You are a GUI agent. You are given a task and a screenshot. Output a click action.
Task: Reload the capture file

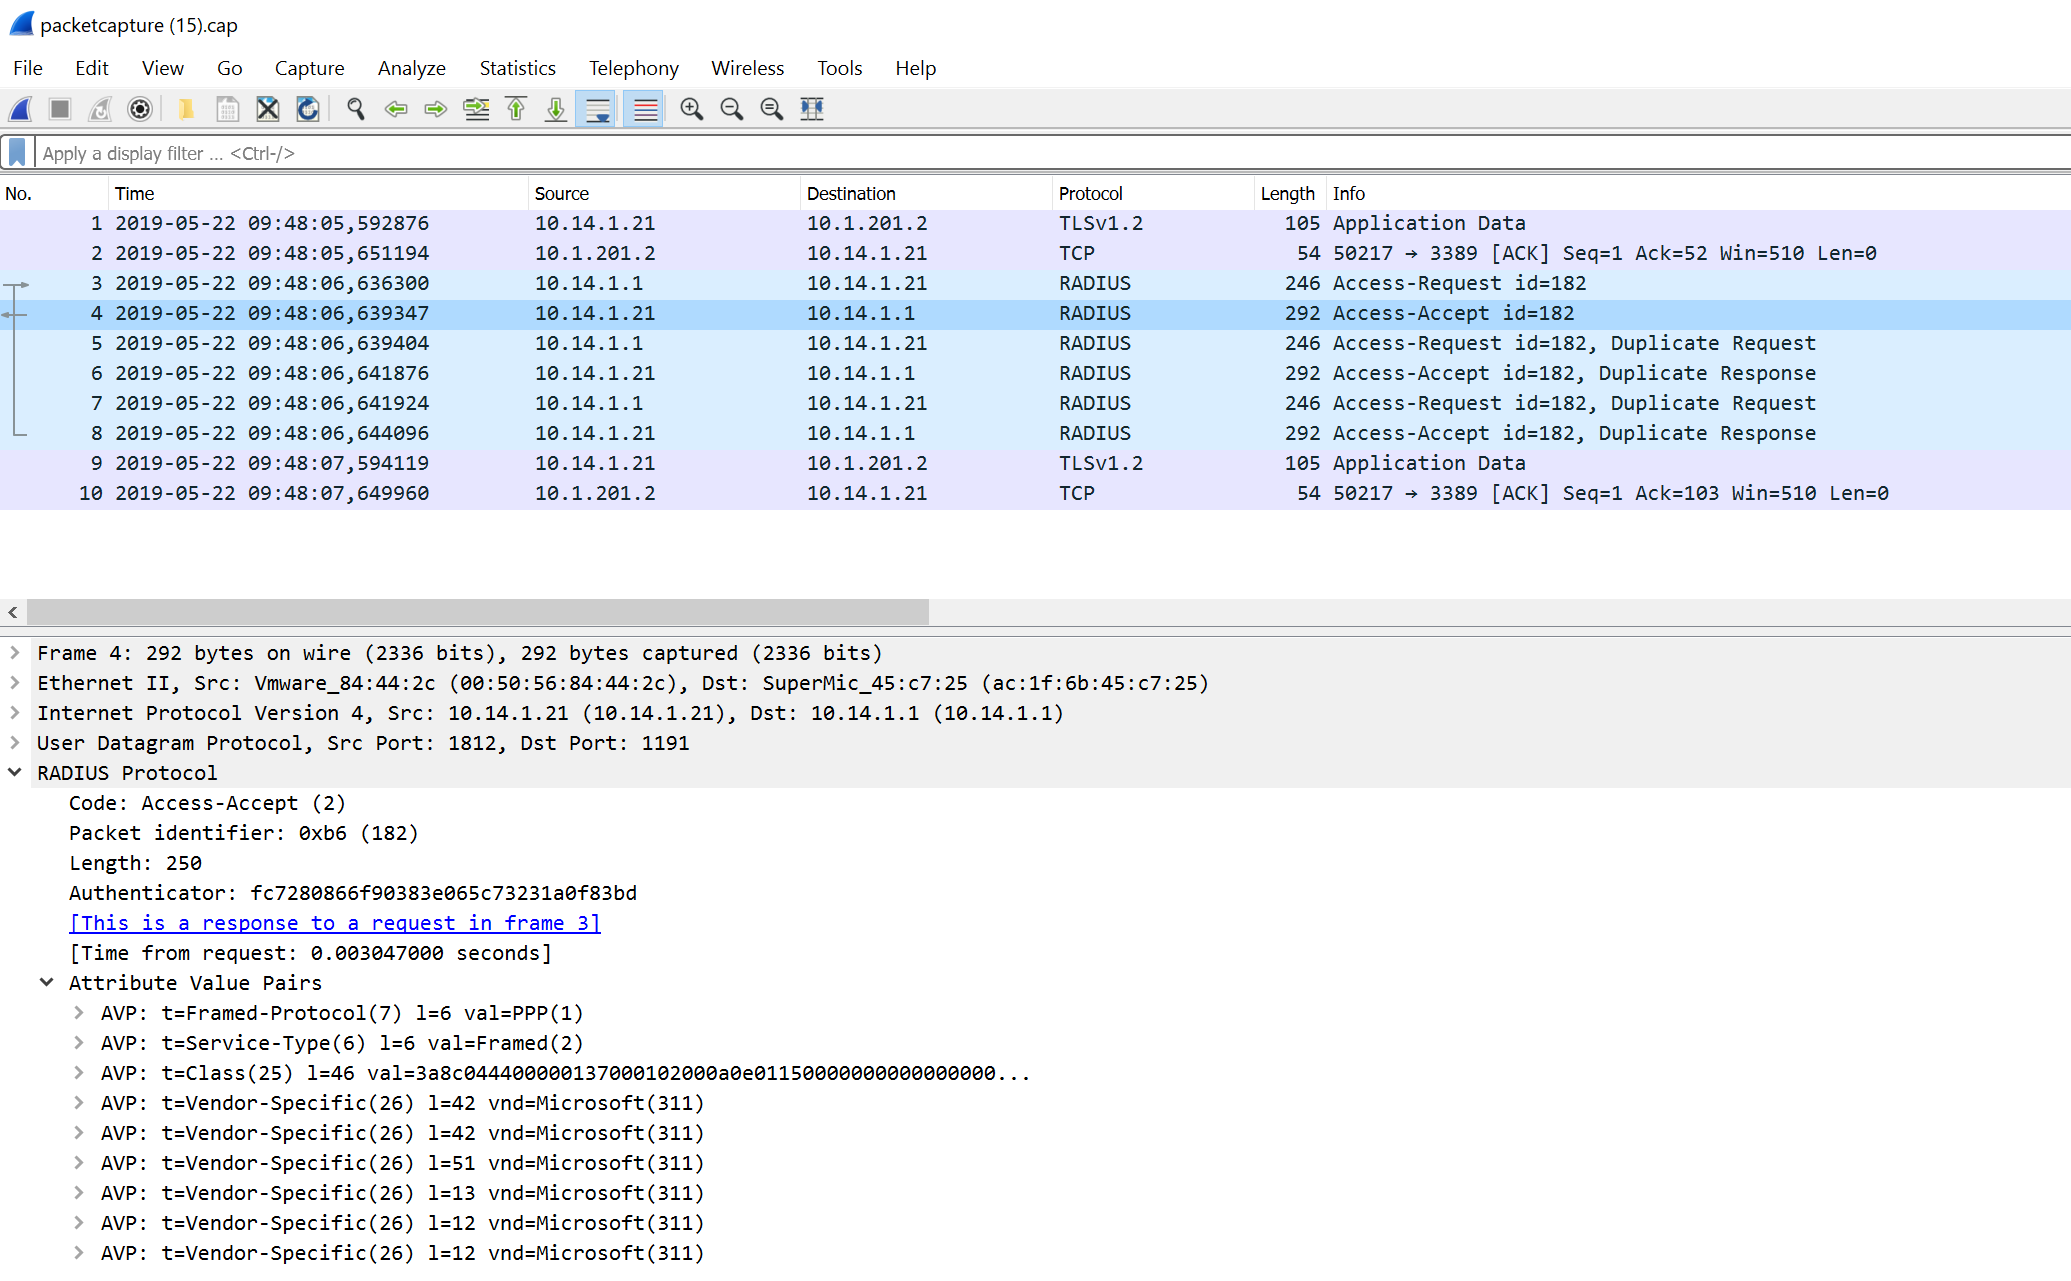[308, 109]
